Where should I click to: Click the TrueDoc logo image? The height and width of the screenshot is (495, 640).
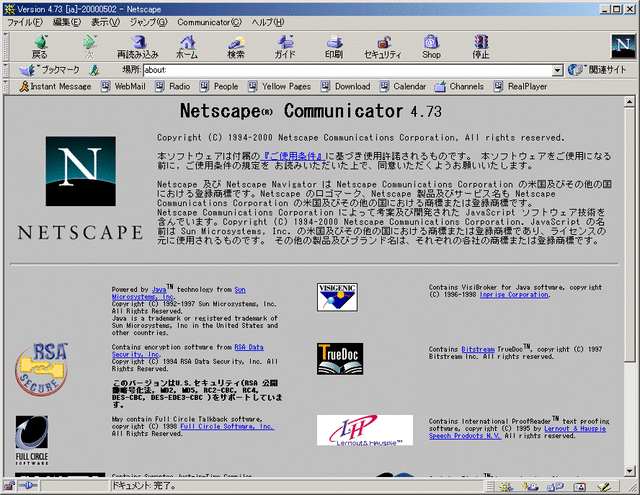(x=340, y=359)
